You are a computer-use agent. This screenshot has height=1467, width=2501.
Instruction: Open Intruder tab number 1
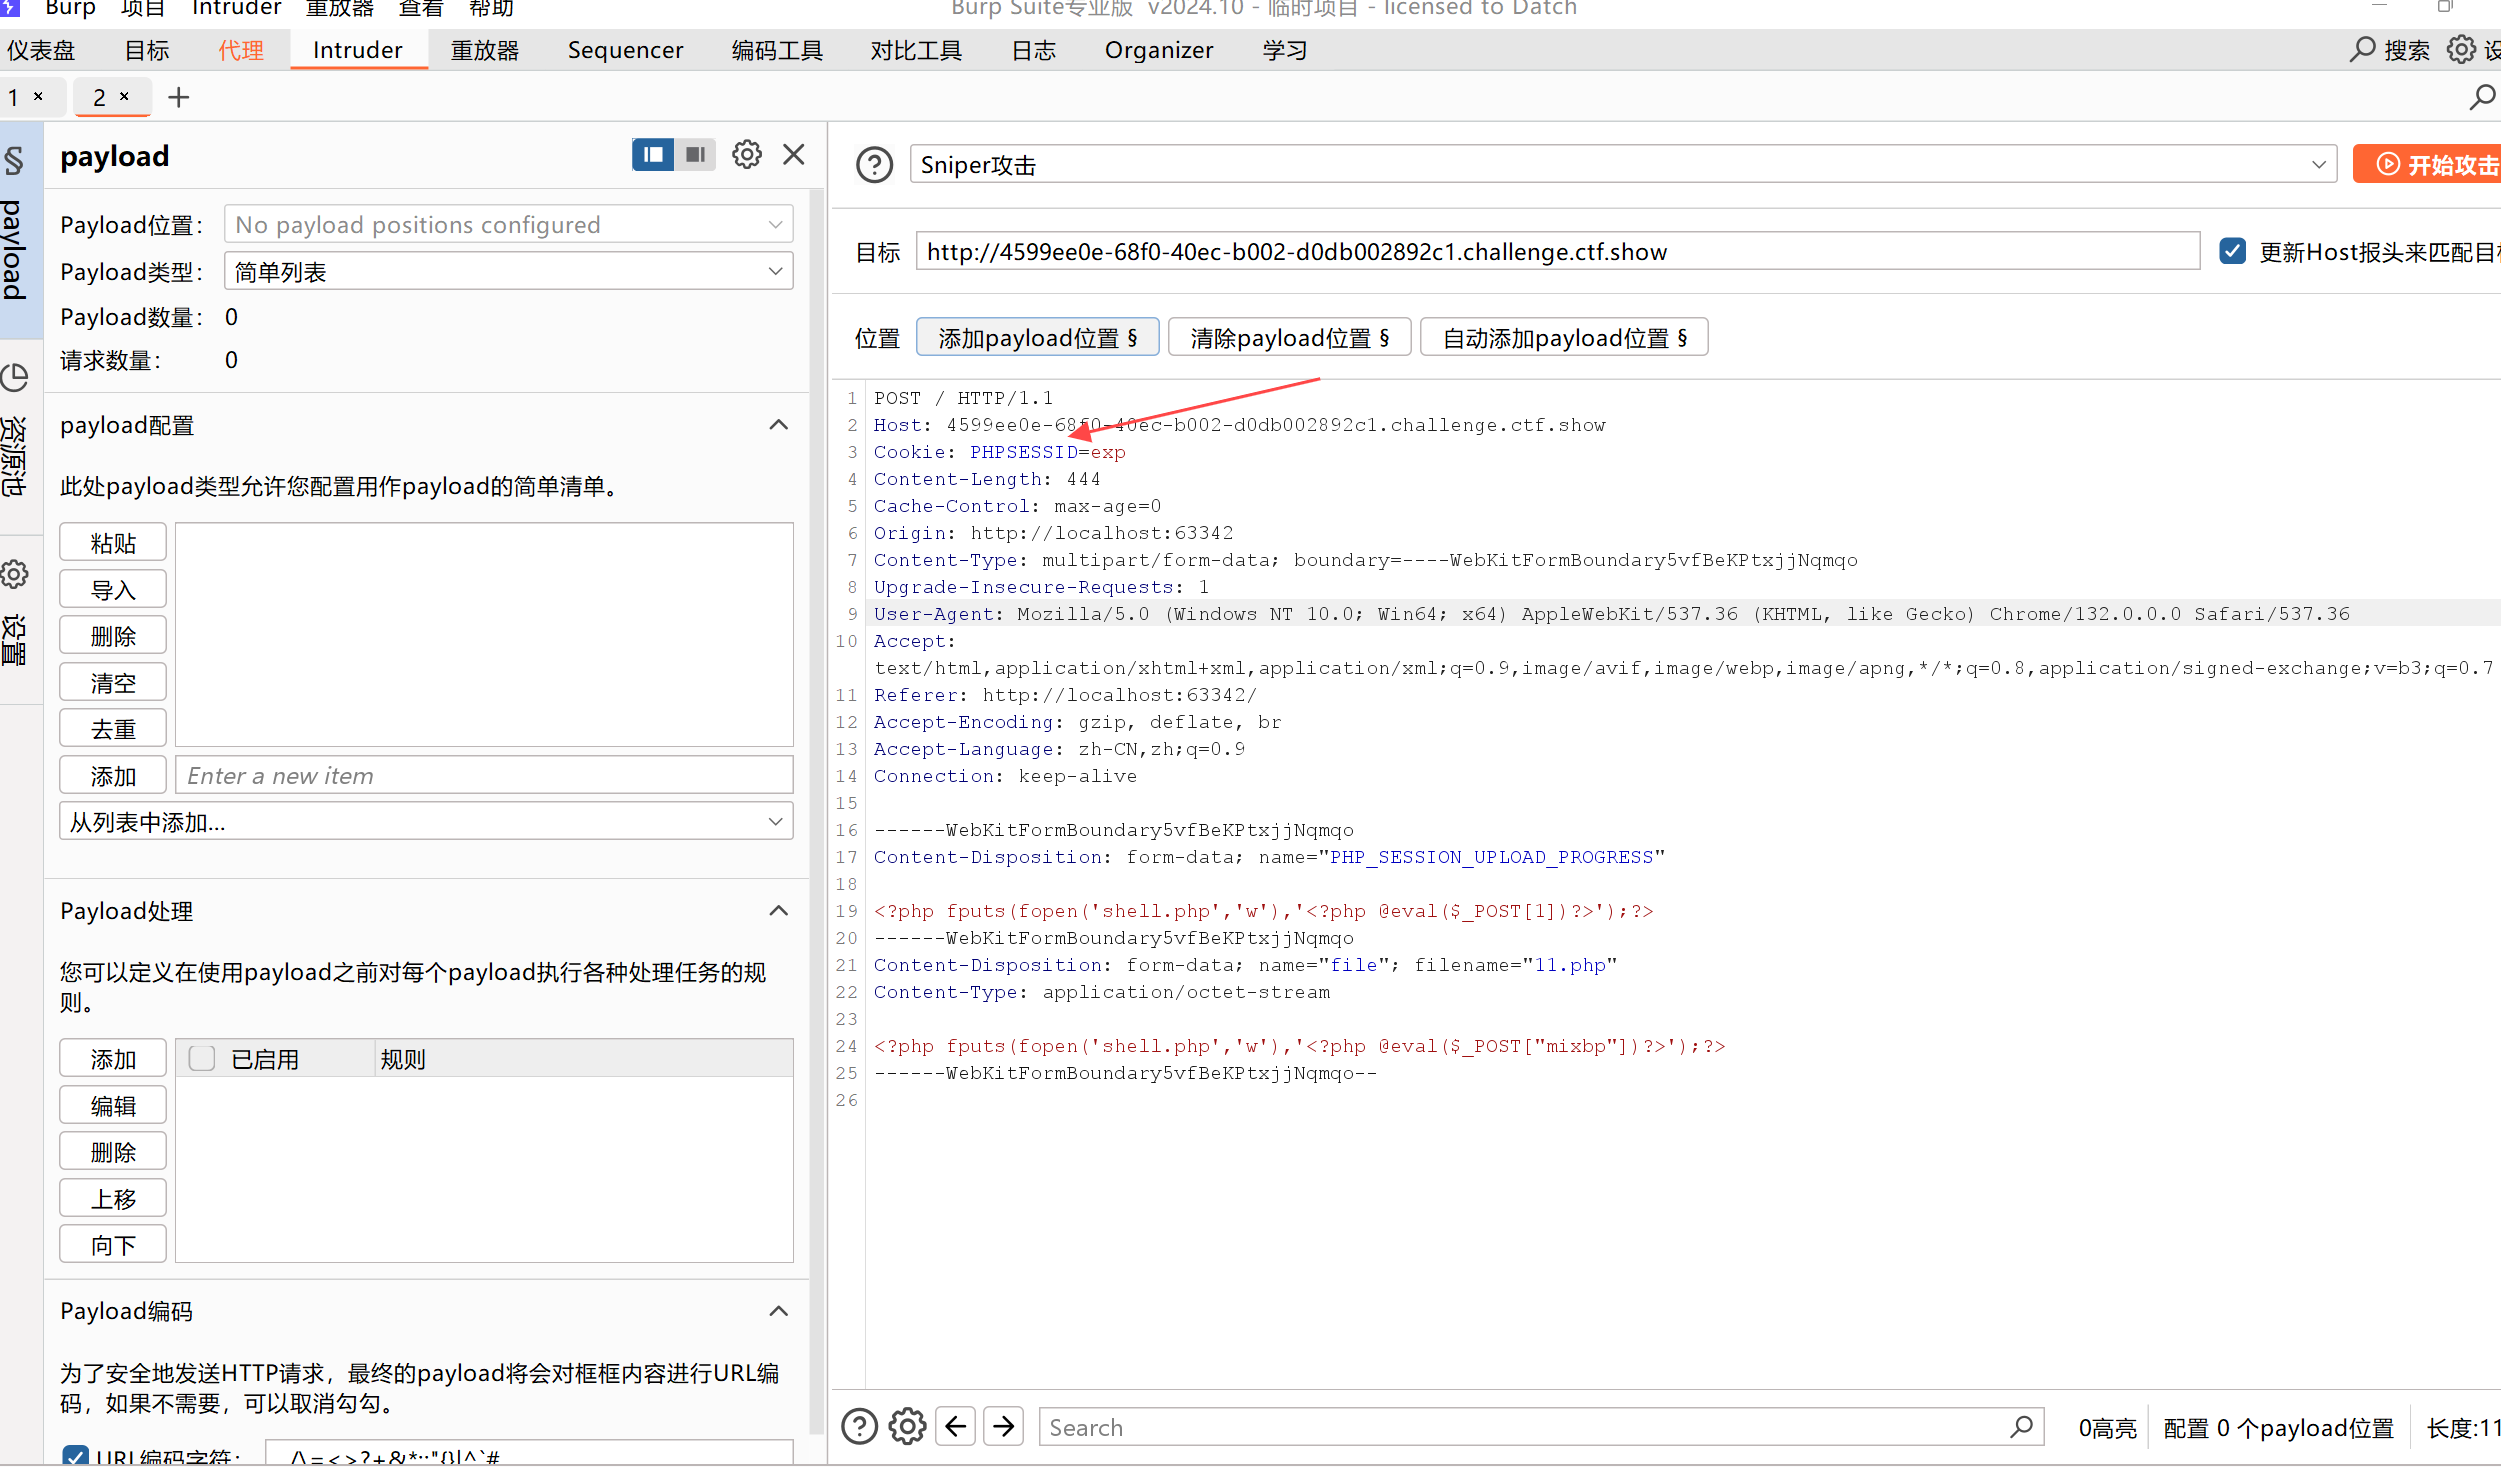pyautogui.click(x=14, y=97)
